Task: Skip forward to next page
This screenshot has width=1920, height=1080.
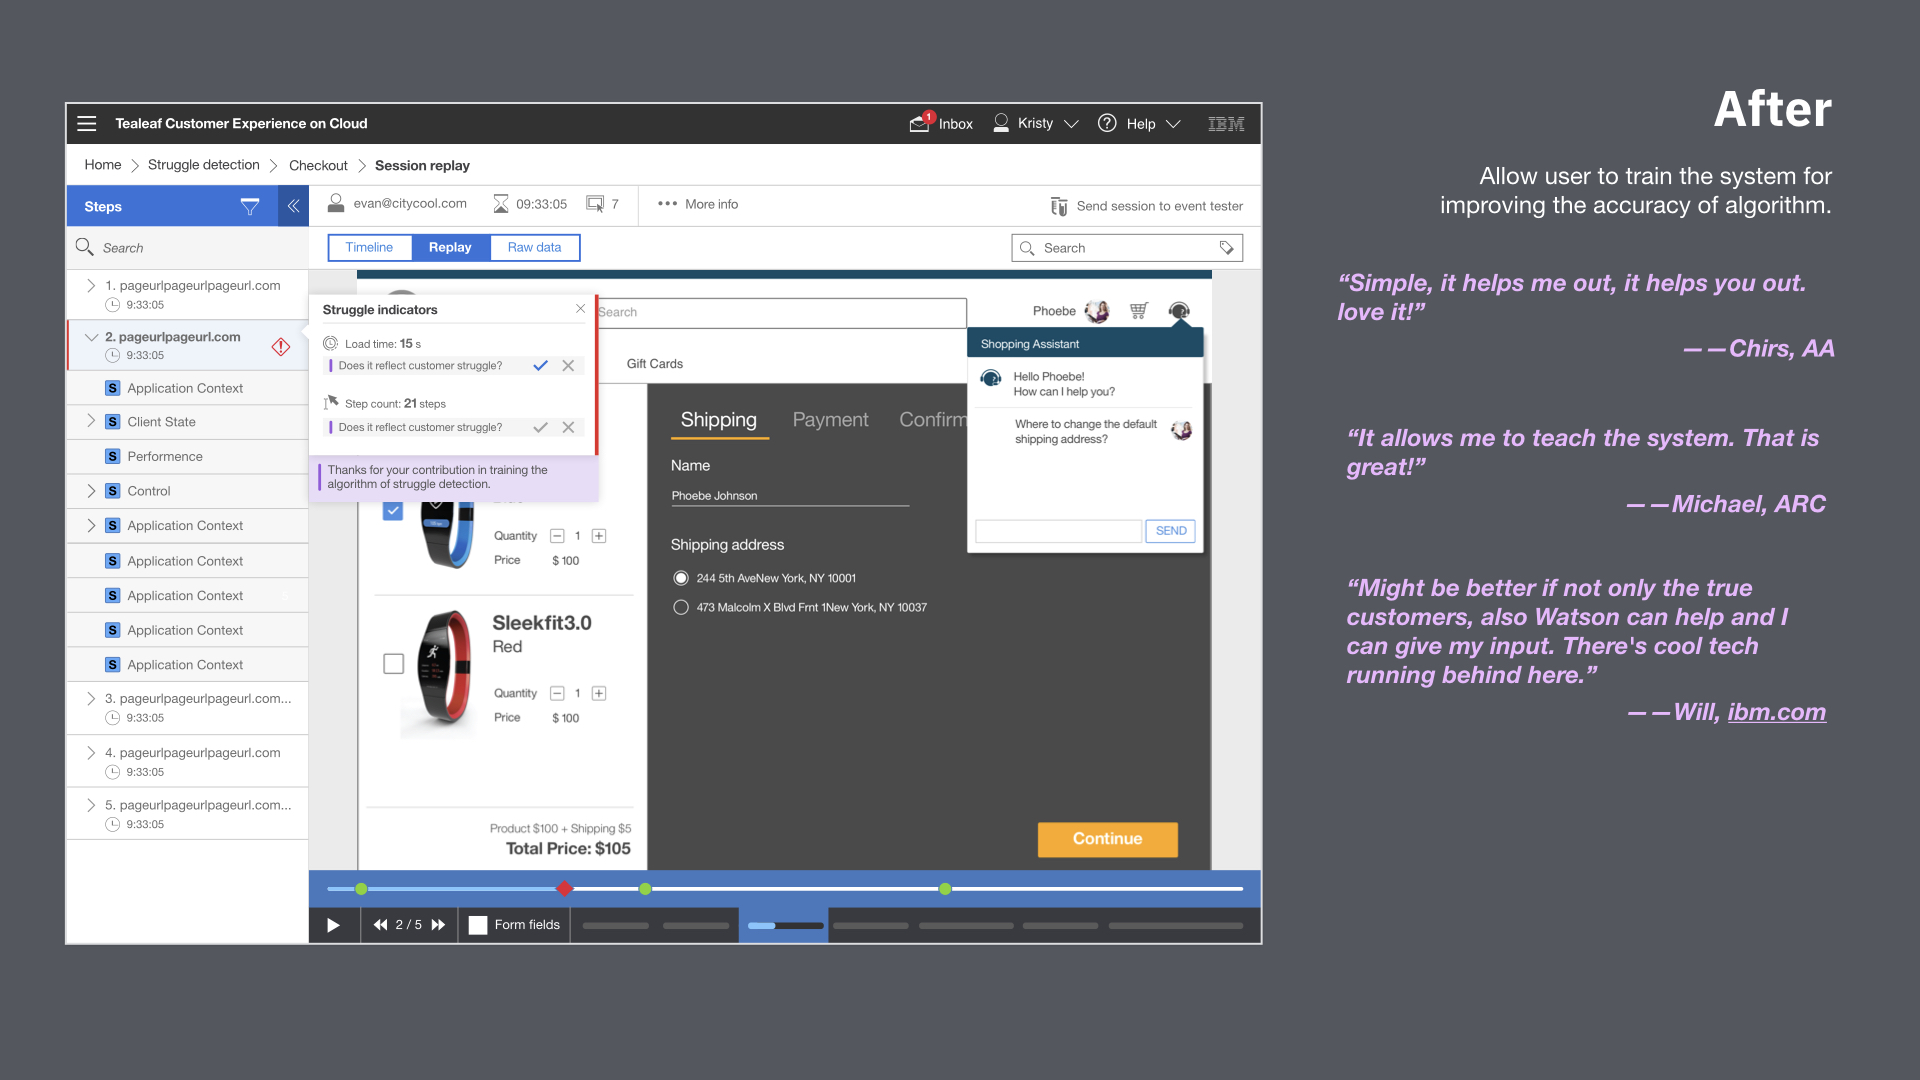Action: coord(438,925)
